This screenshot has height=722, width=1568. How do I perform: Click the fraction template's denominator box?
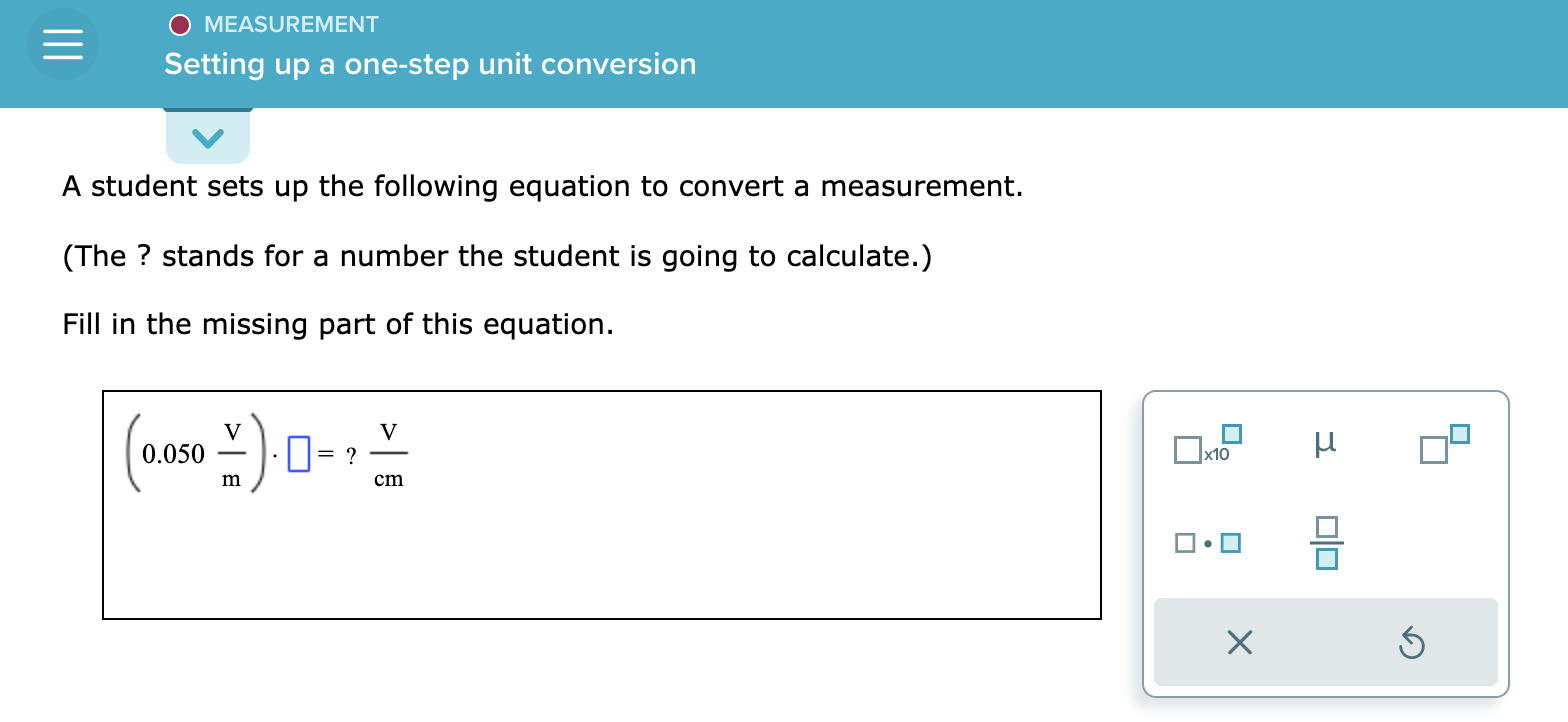pyautogui.click(x=1326, y=560)
